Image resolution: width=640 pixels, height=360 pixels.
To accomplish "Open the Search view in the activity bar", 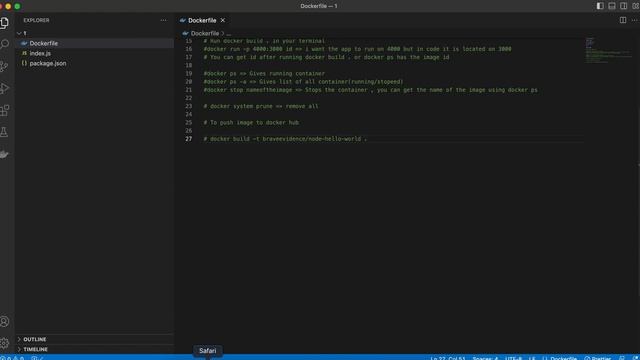I will click(4, 44).
